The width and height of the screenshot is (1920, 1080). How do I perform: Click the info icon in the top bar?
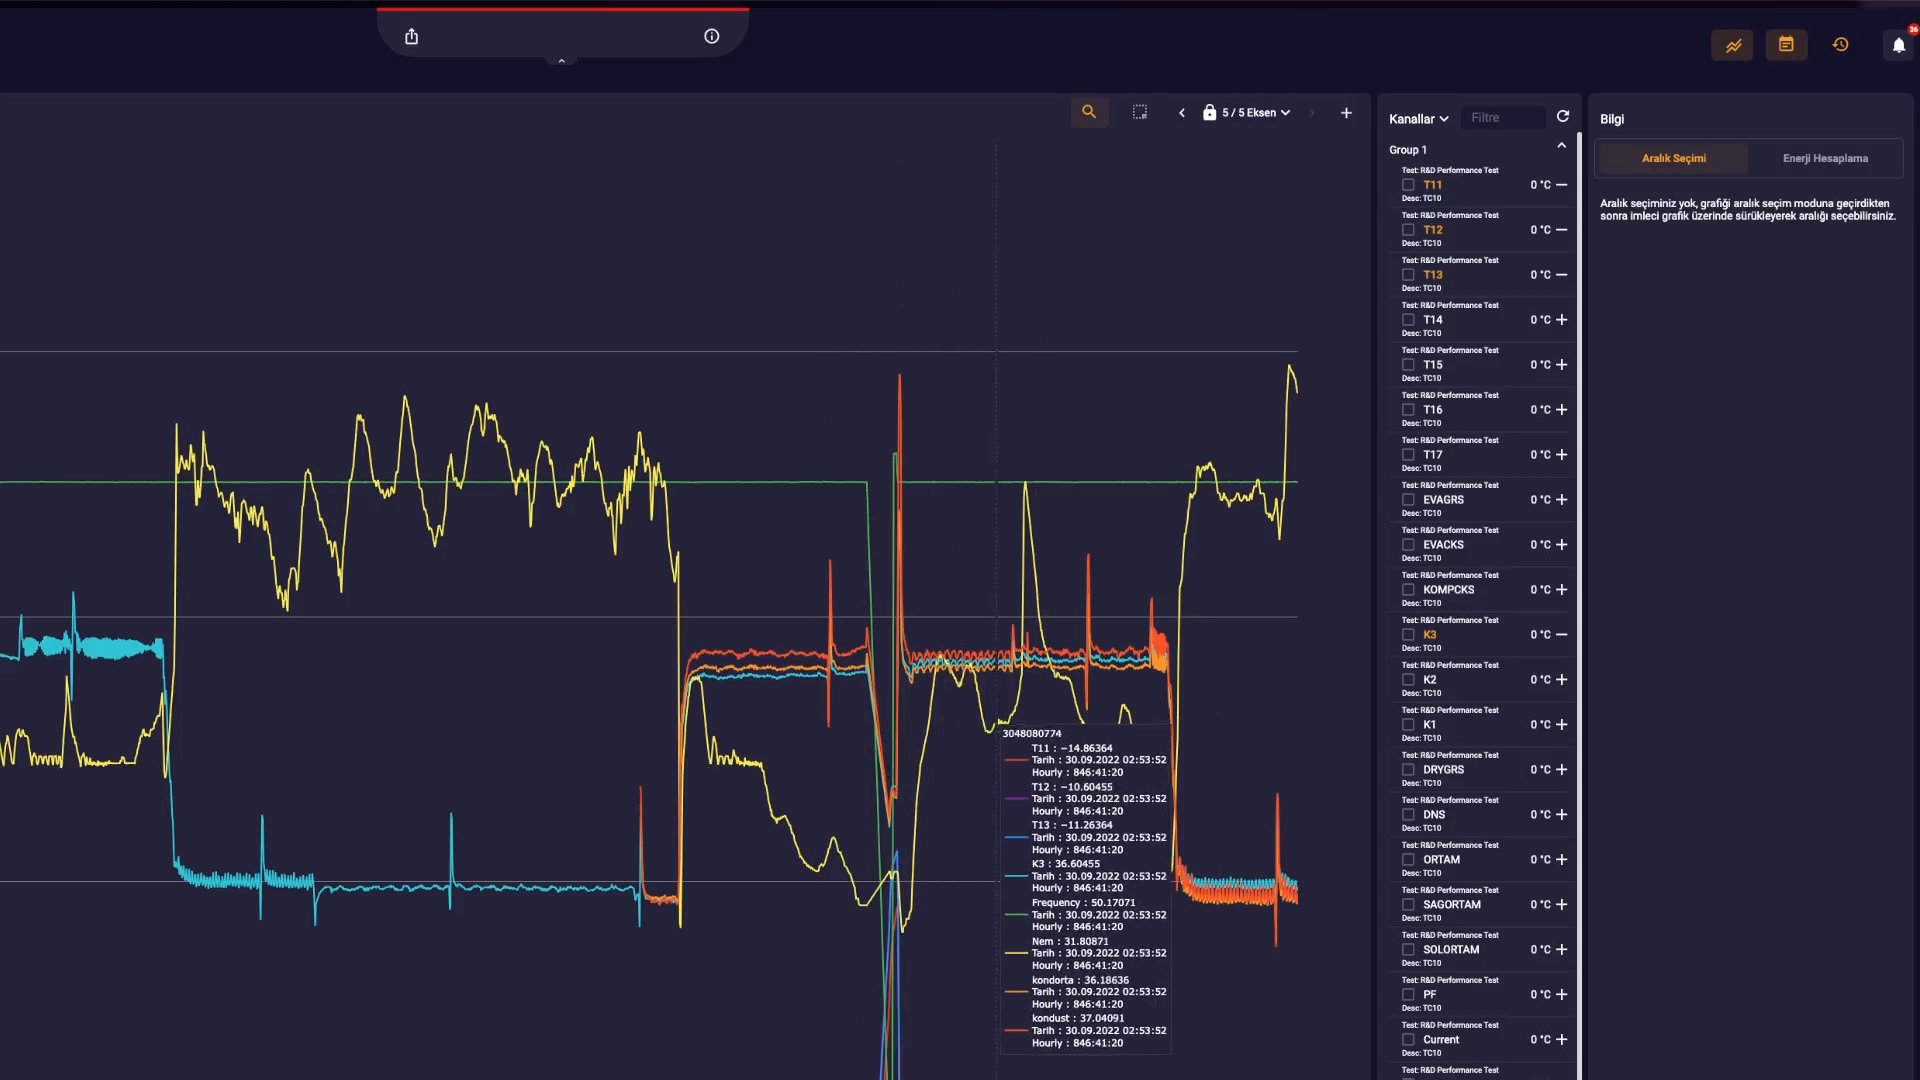[x=711, y=36]
